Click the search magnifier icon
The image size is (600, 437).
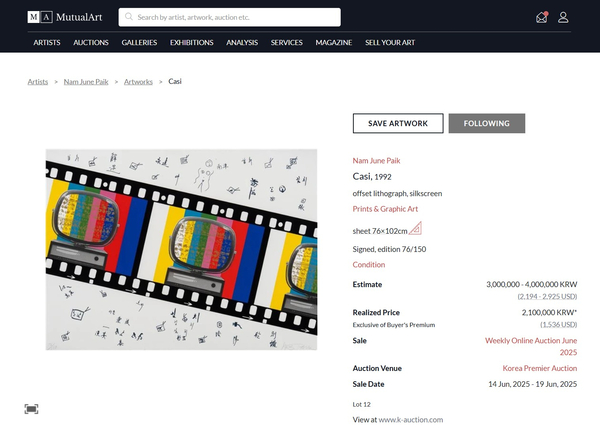(x=128, y=17)
